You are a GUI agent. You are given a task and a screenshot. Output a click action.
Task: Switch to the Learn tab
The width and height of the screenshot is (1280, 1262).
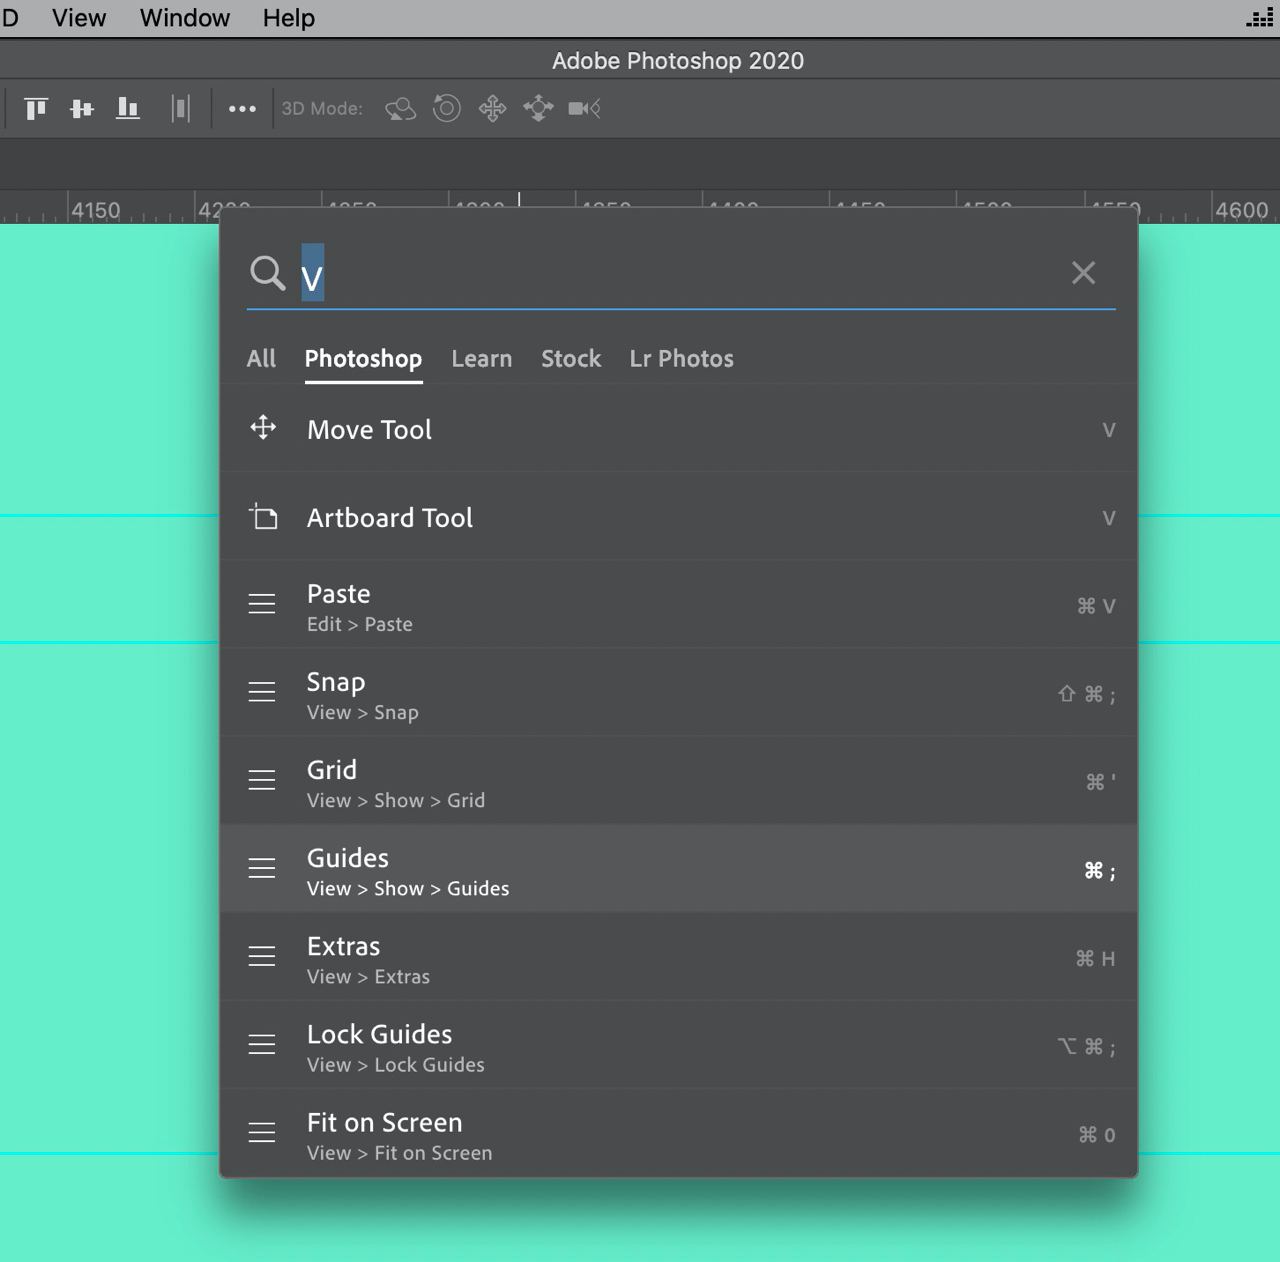(481, 358)
